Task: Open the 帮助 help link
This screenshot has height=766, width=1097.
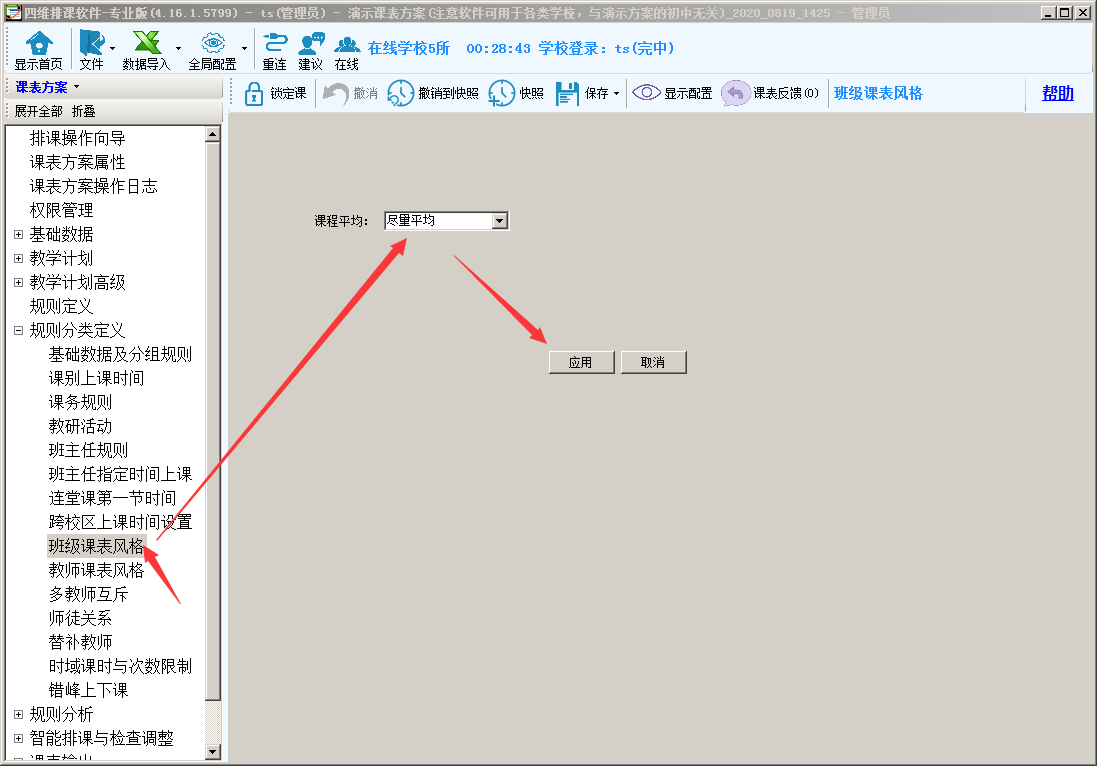Action: [1057, 93]
